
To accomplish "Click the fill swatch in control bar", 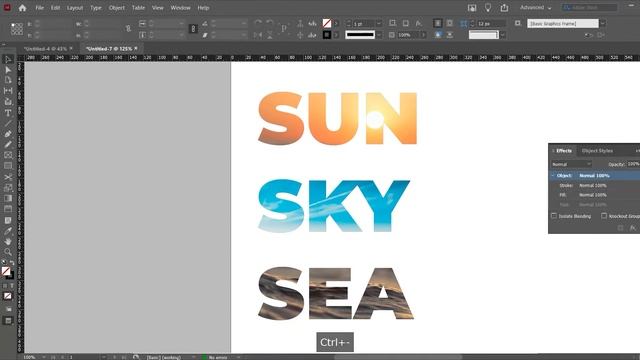I will point(327,24).
